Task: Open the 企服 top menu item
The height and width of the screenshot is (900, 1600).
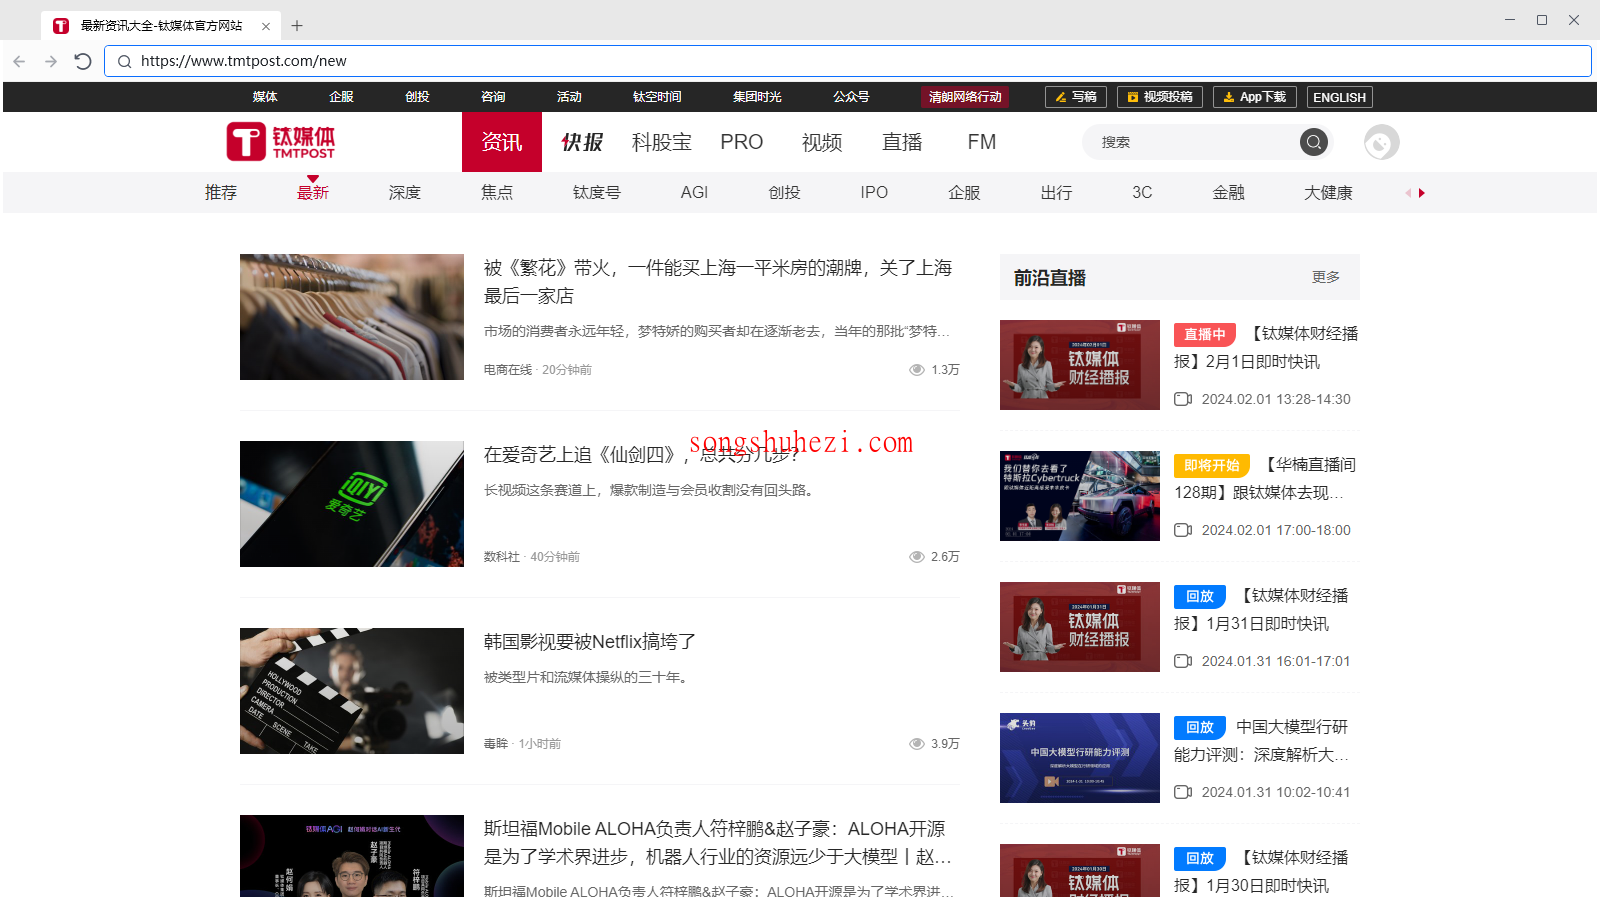Action: 341,97
